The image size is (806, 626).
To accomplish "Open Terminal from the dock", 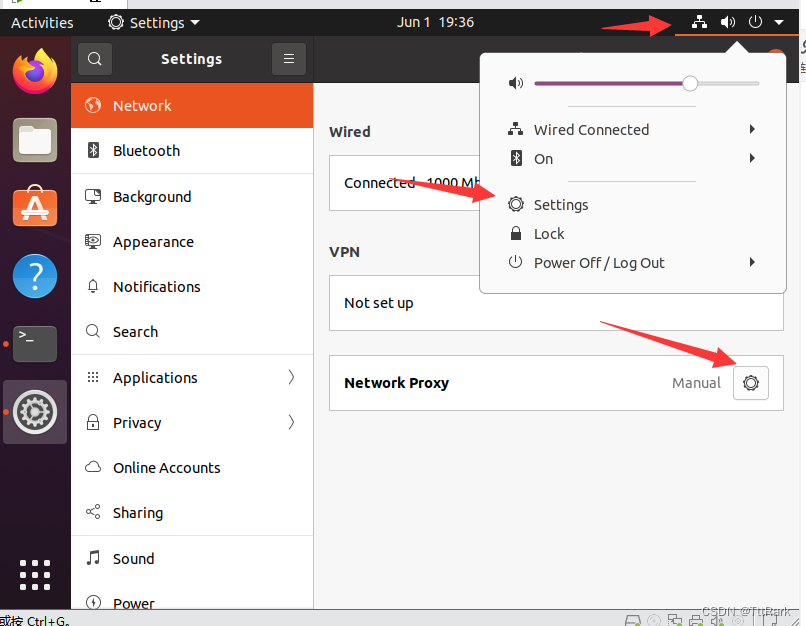I will pos(35,344).
